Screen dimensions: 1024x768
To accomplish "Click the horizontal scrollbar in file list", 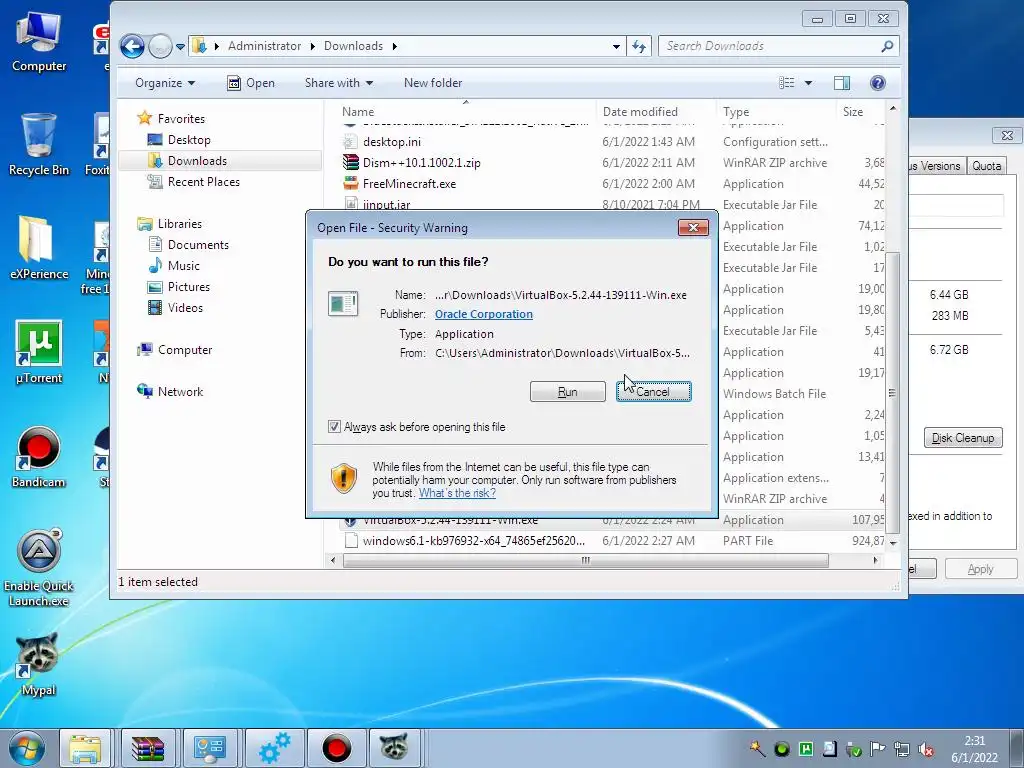I will [586, 560].
